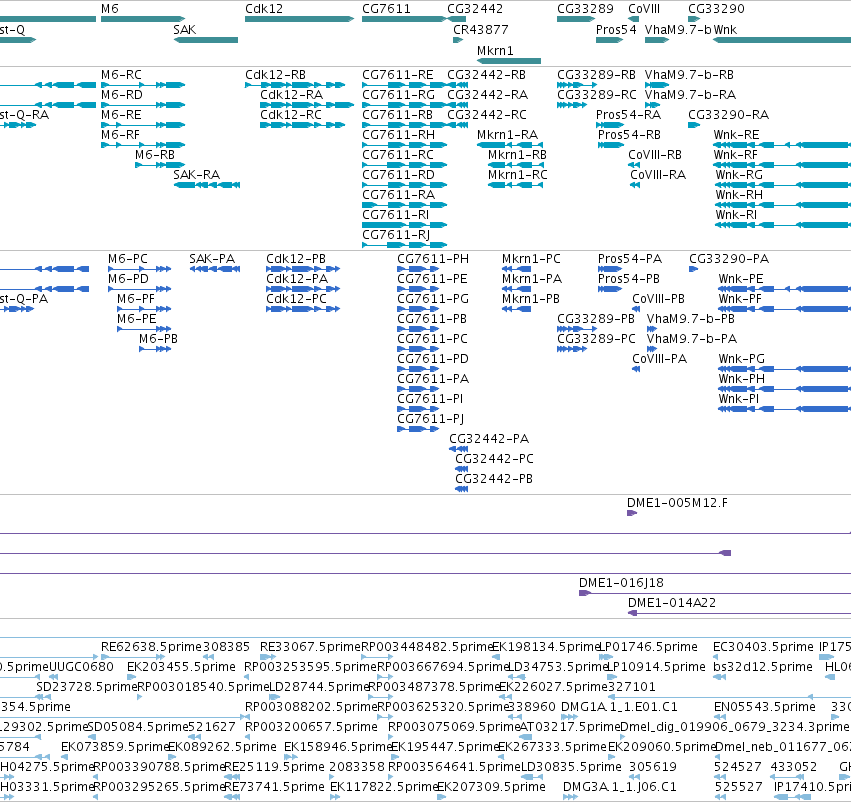The height and width of the screenshot is (802, 851).
Task: Click protein CG7611-PJ
Action: pos(418,429)
